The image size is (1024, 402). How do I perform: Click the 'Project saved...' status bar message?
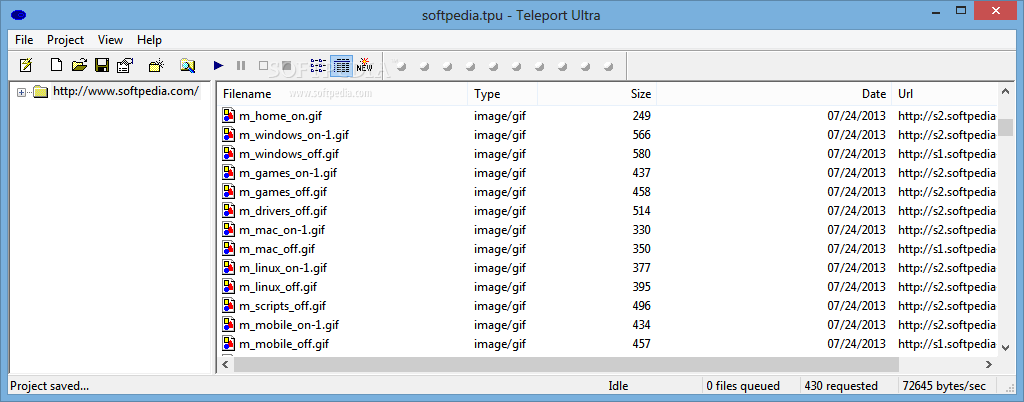coord(50,386)
